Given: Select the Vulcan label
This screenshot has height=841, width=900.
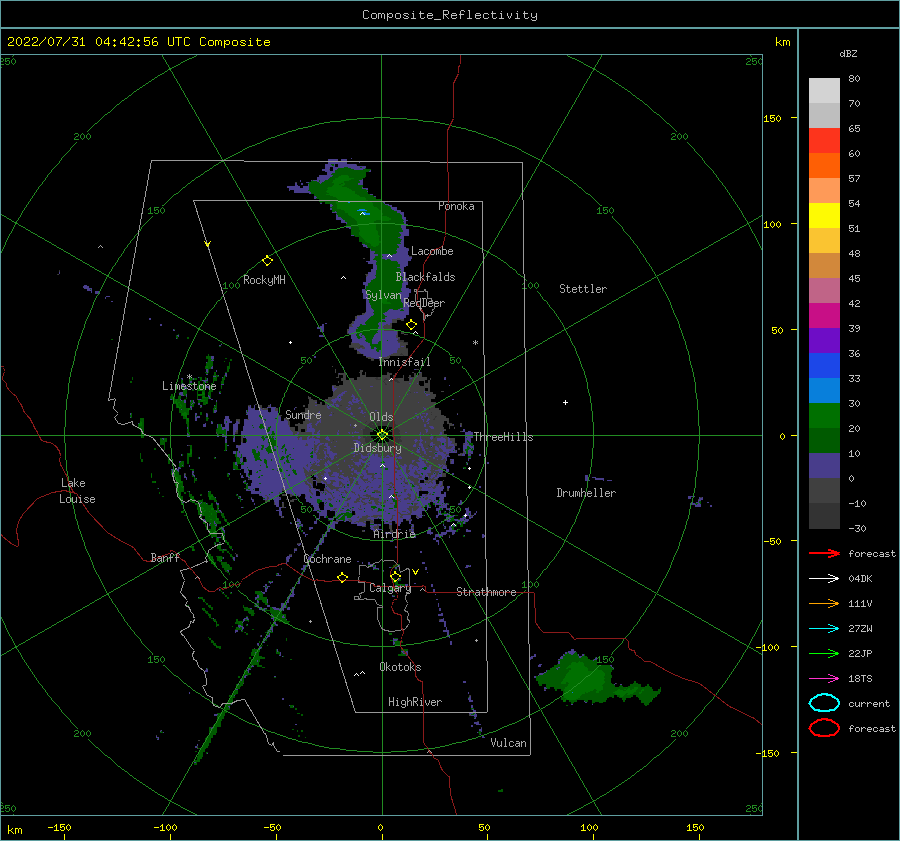Looking at the screenshot, I should coord(508,743).
